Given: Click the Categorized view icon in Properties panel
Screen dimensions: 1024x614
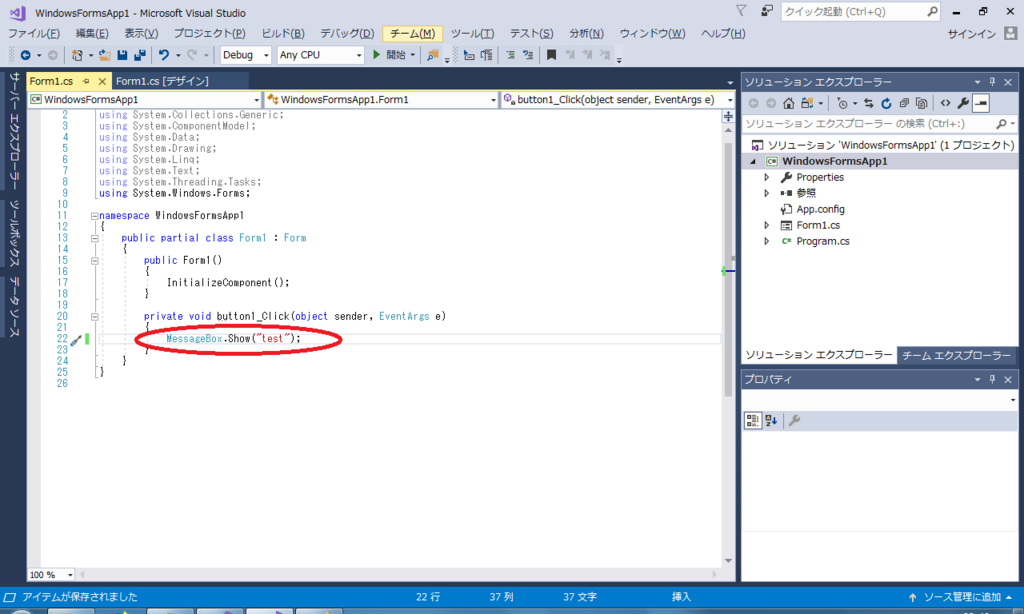Looking at the screenshot, I should (752, 421).
